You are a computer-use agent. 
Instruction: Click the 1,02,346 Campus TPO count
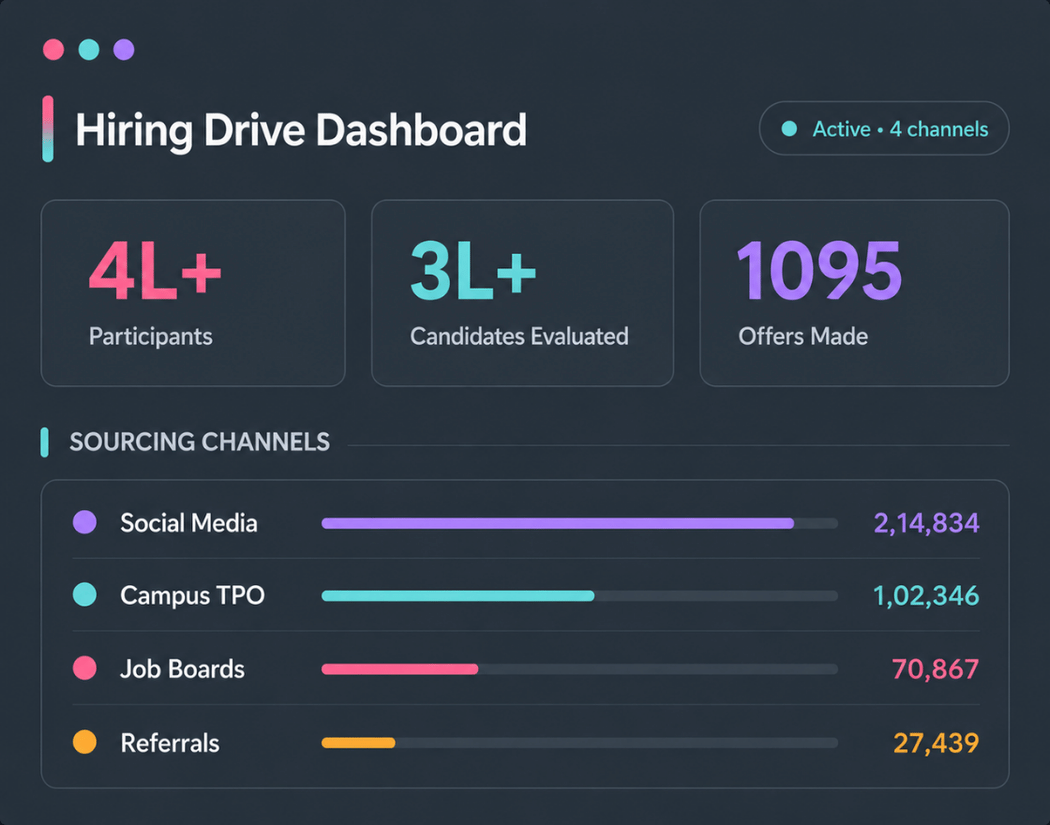click(x=926, y=595)
